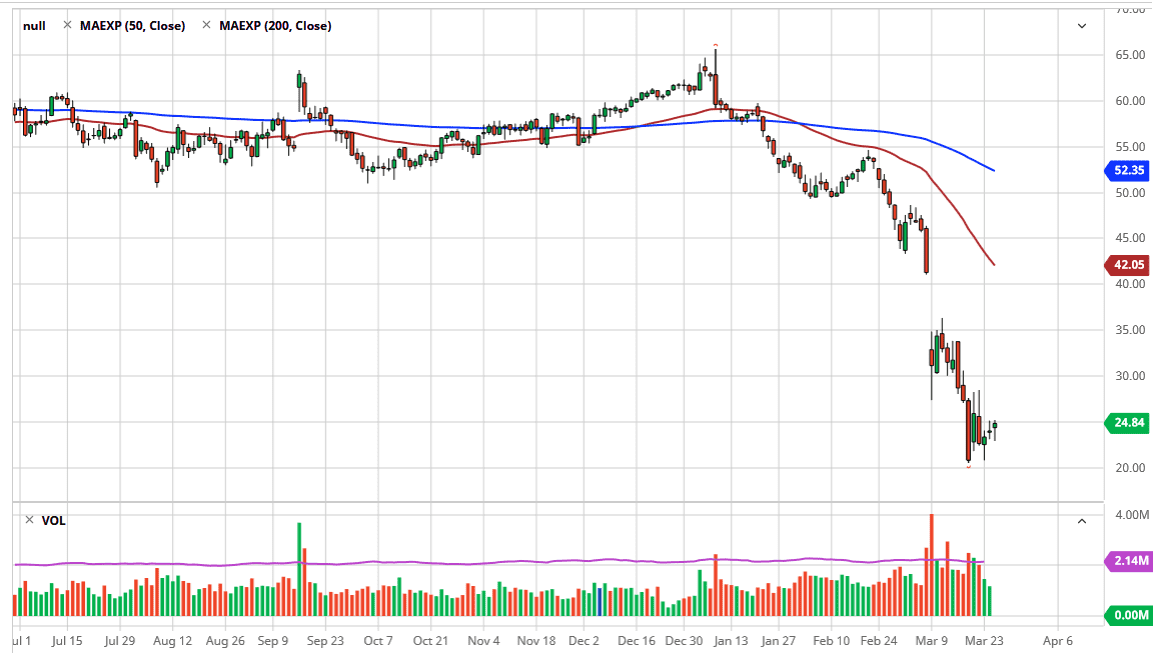Click the tallest red volume bar

[x=931, y=565]
